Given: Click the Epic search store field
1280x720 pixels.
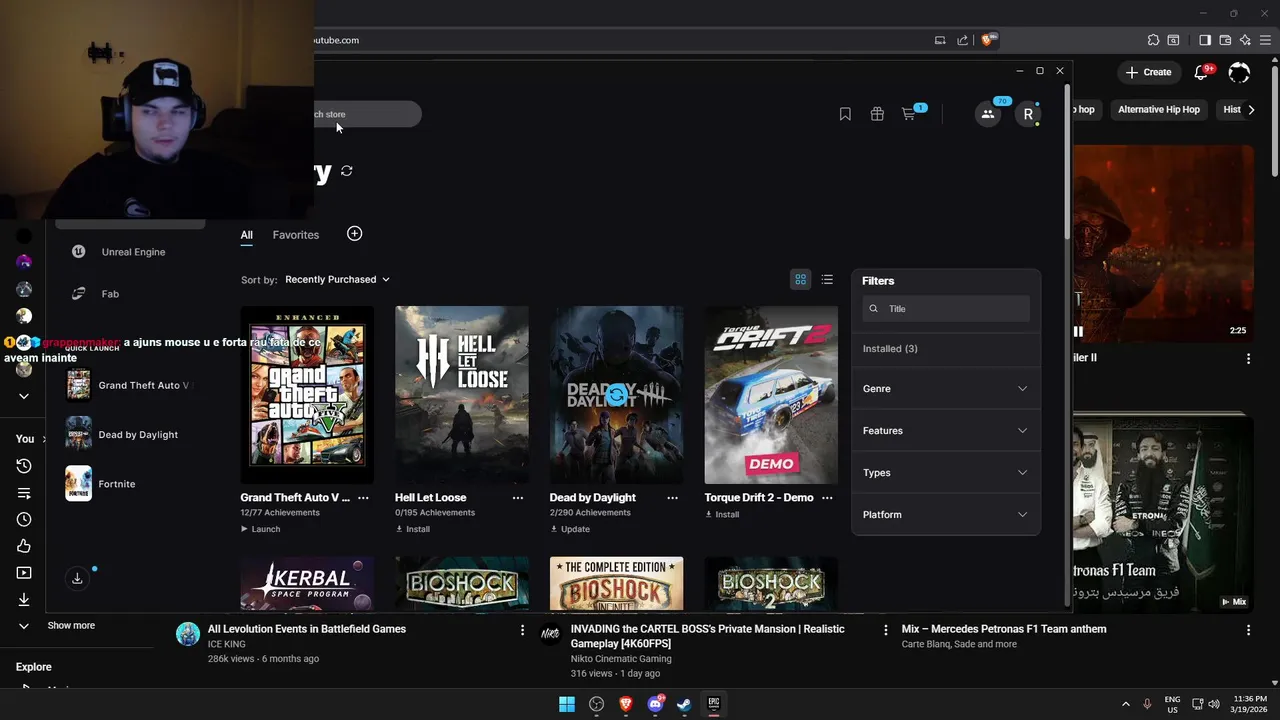Looking at the screenshot, I should pyautogui.click(x=365, y=114).
